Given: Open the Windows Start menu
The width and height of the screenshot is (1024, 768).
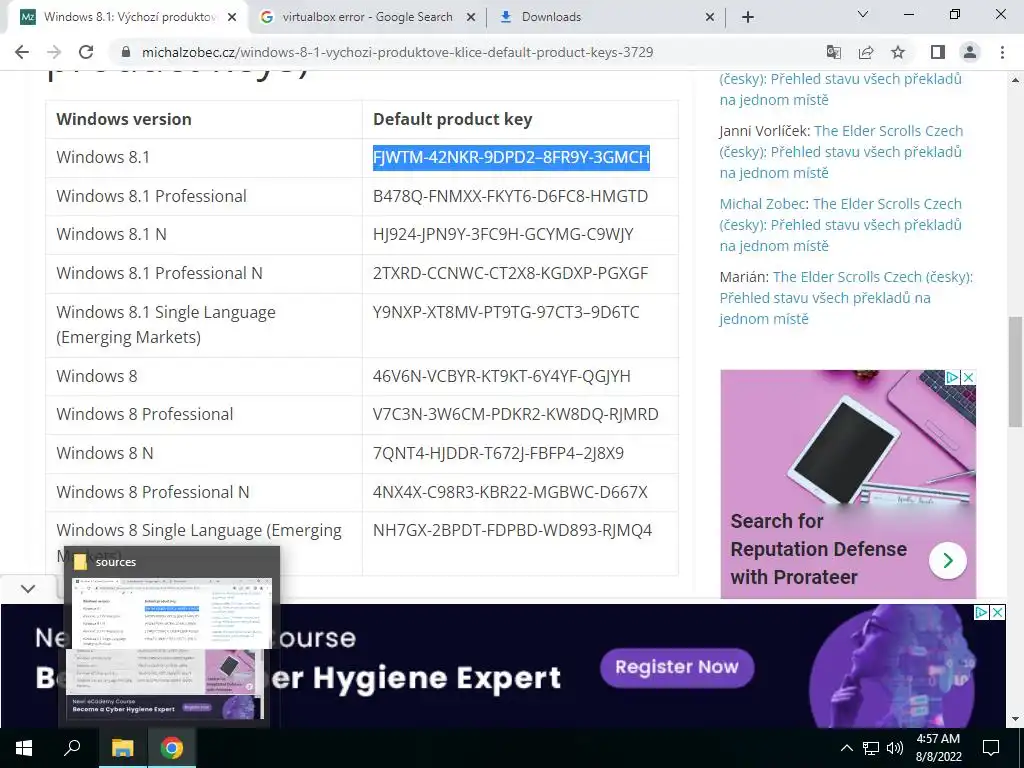Looking at the screenshot, I should click(24, 748).
